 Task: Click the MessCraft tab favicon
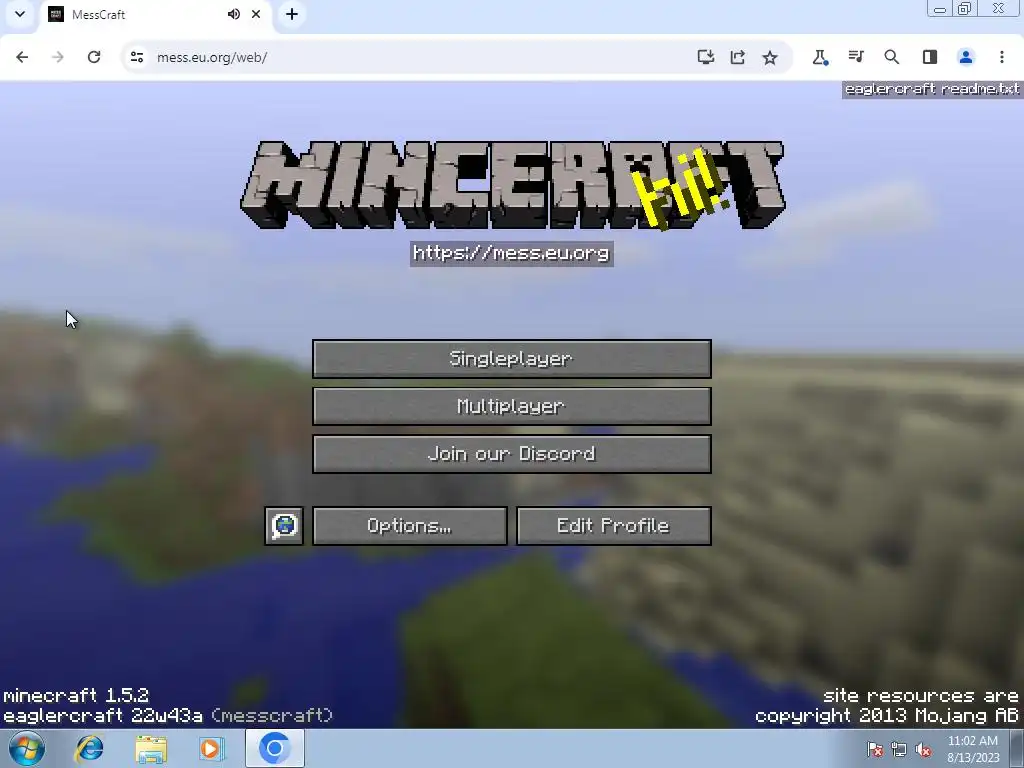pos(56,14)
